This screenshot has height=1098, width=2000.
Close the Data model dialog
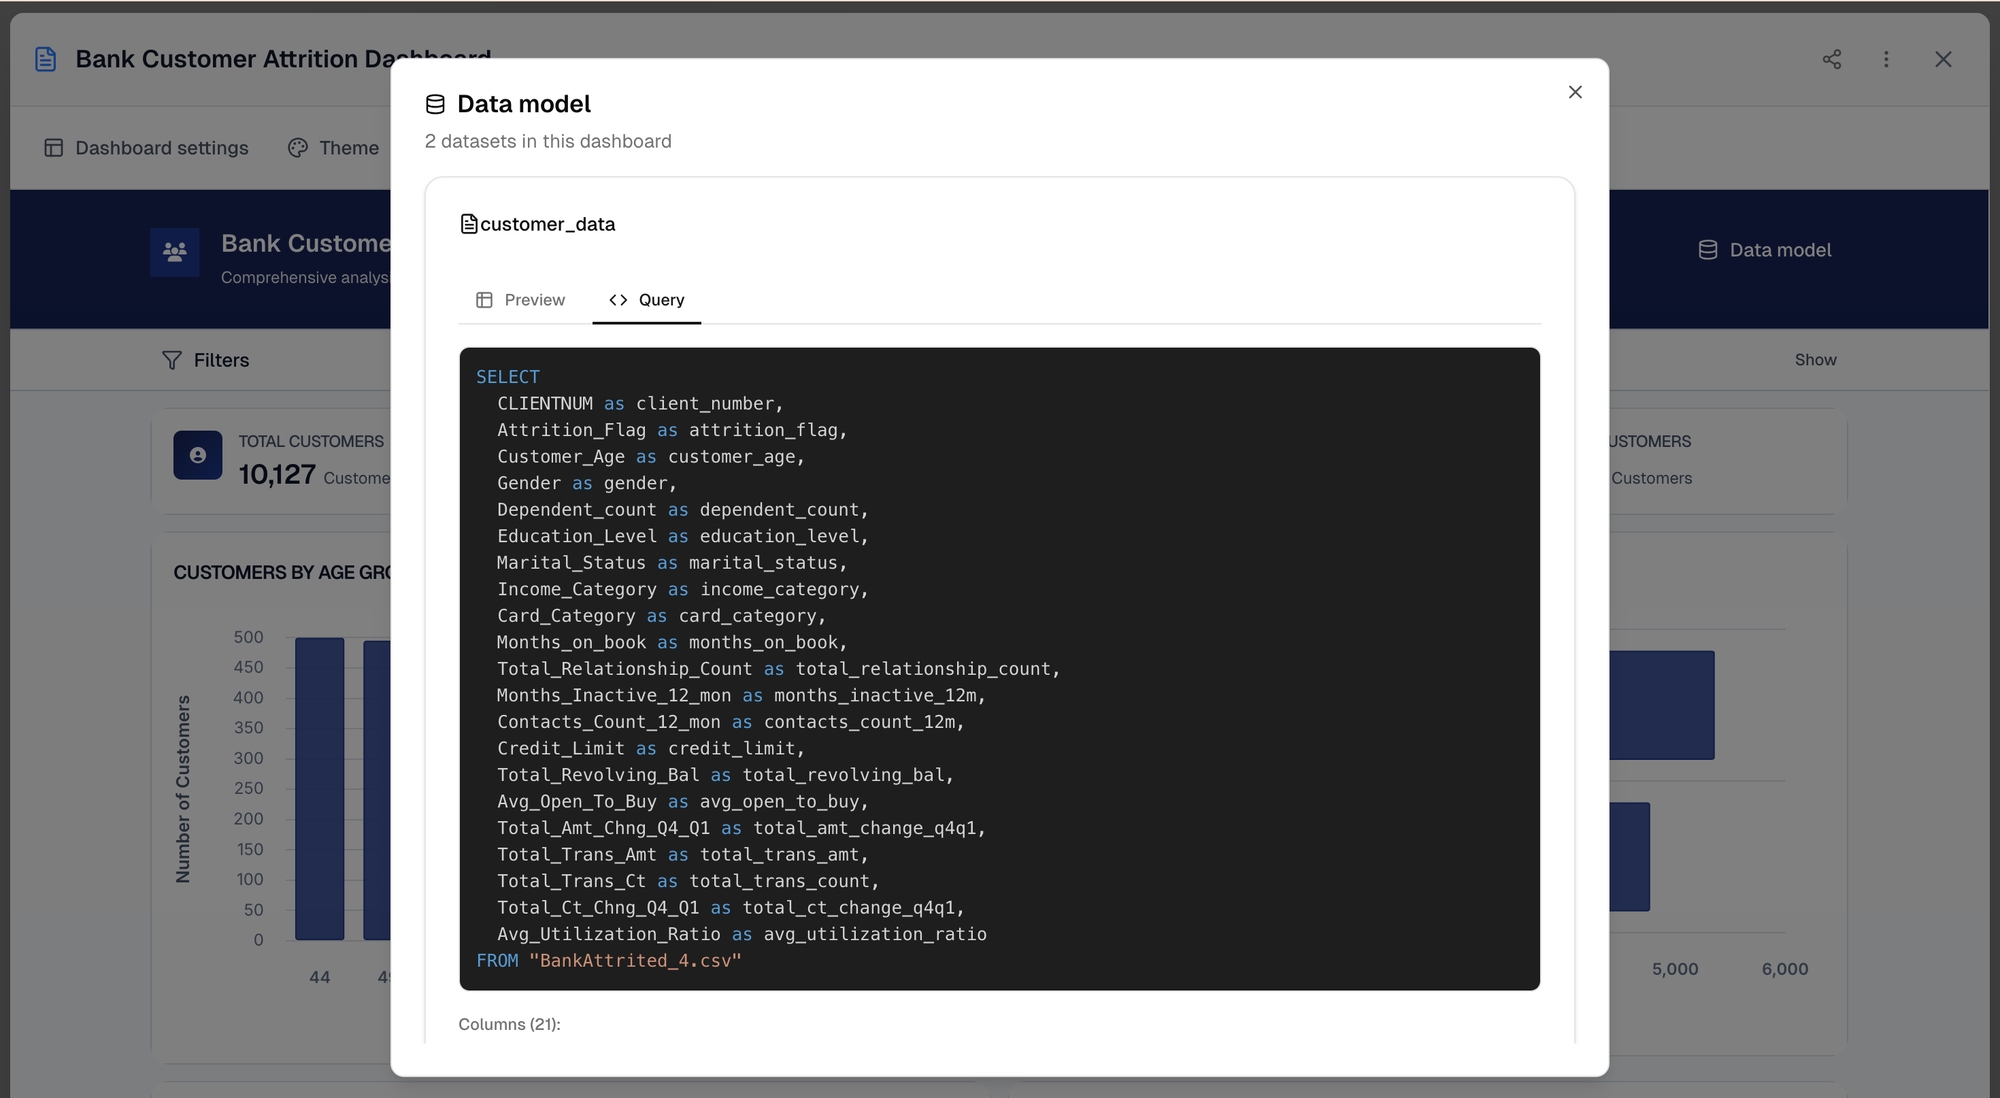[1575, 92]
